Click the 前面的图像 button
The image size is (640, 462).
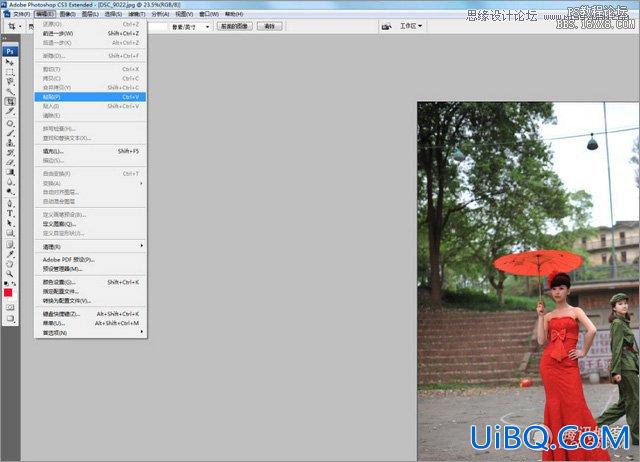[234, 27]
